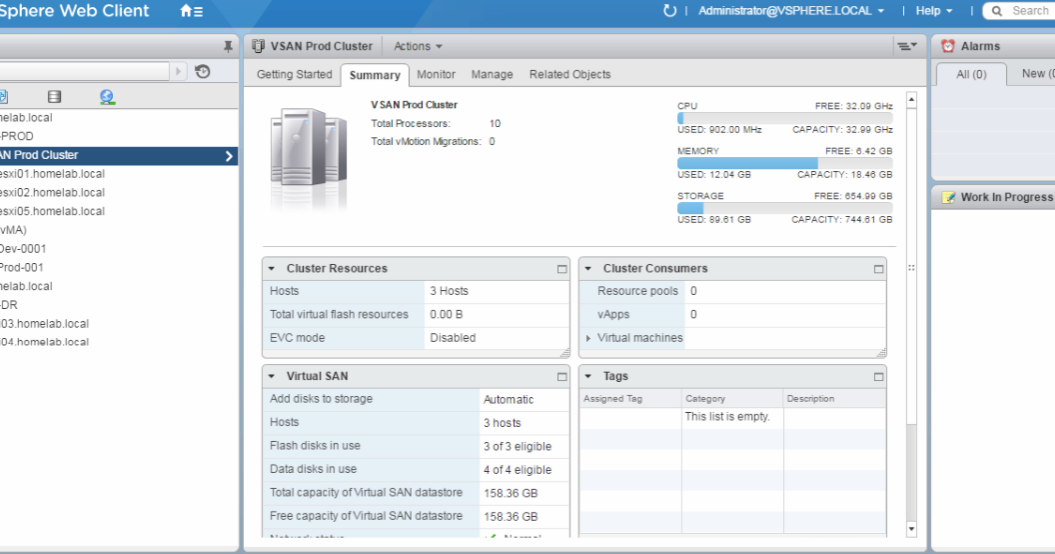1055x554 pixels.
Task: Collapse the Cluster Resources section
Action: point(272,269)
